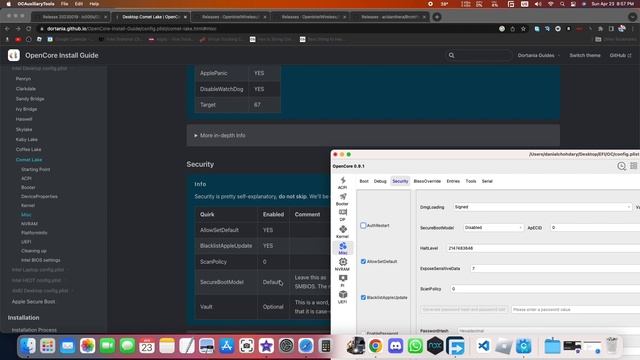Click the ExposeSensitiveData input field

pyautogui.click(x=555, y=268)
